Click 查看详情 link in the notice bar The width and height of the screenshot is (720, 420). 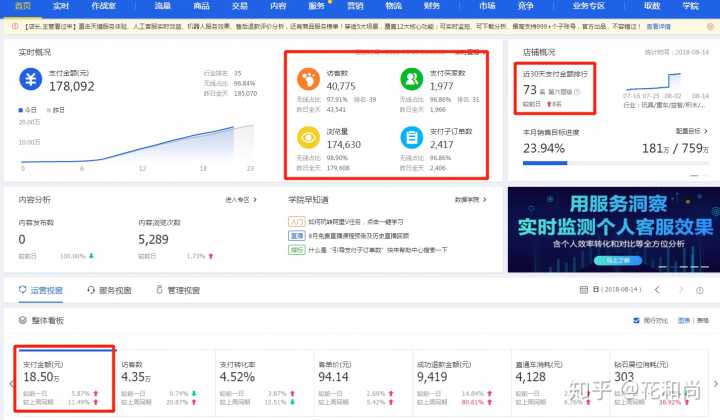click(x=689, y=26)
